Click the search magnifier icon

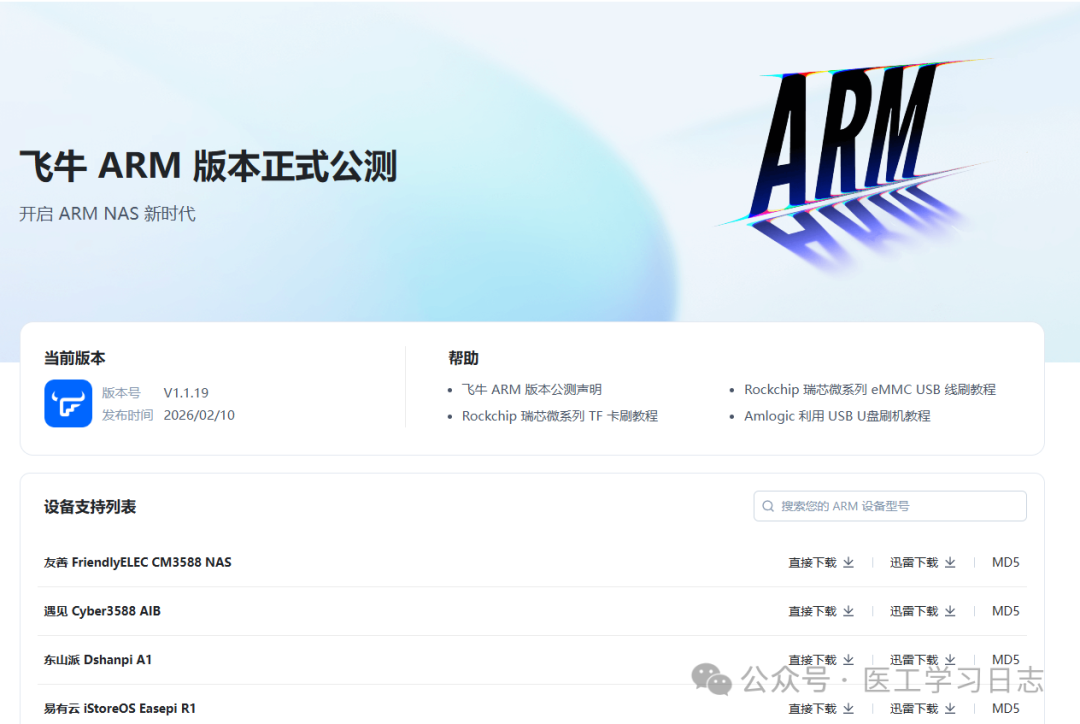[x=768, y=506]
